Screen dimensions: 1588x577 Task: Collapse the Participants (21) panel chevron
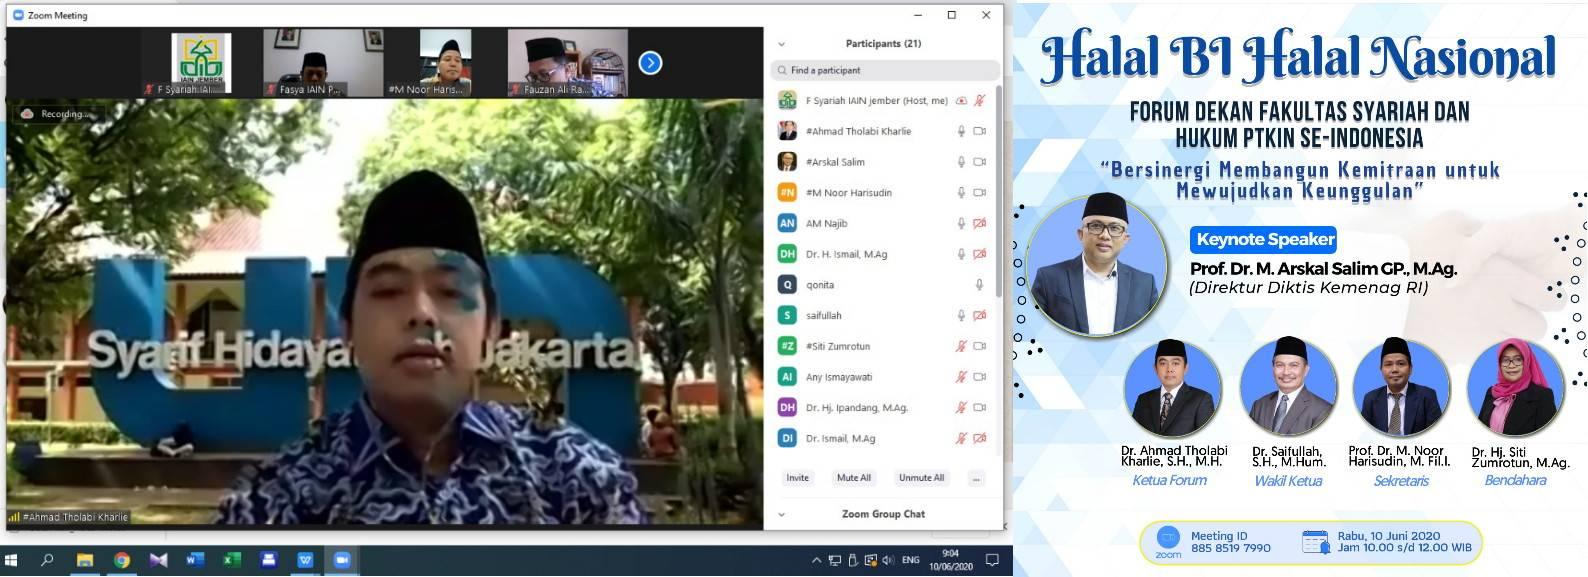781,44
